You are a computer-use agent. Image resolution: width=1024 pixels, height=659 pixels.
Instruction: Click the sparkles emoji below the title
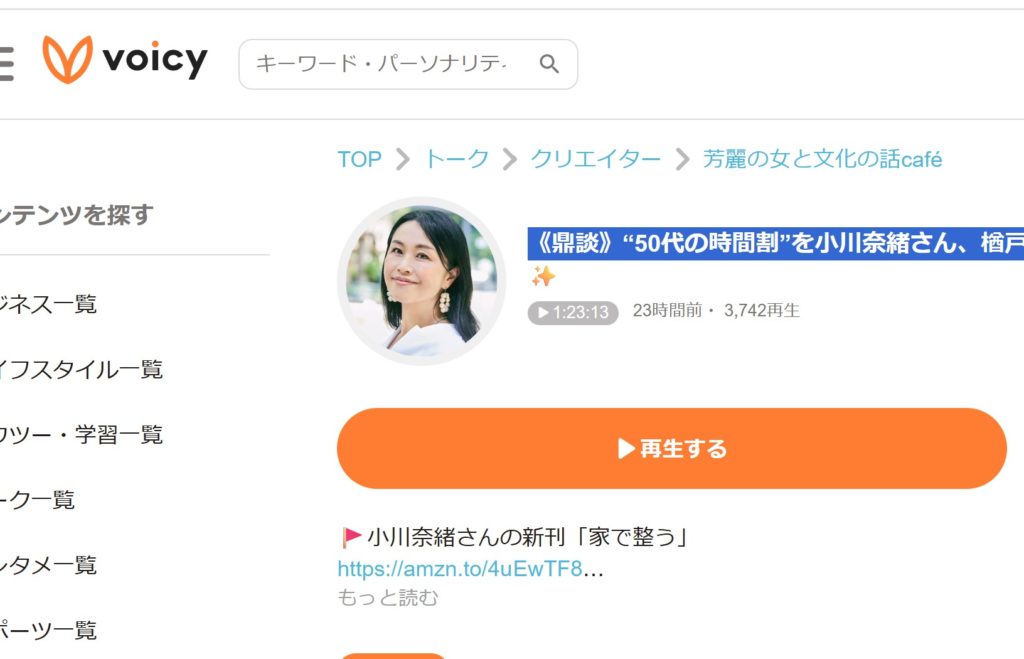pos(543,276)
